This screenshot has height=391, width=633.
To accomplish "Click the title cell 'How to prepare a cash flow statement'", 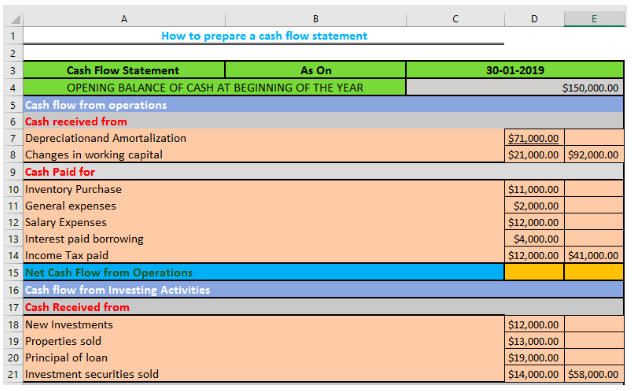I will (x=264, y=36).
